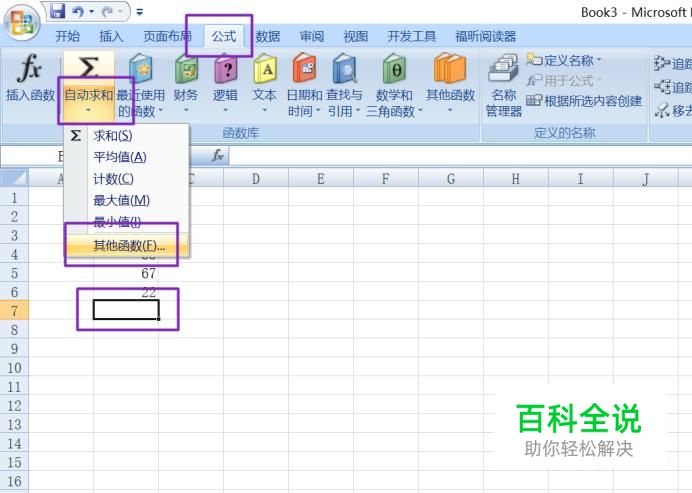Click the 插入函数 fx icon
This screenshot has height=493, width=692.
30,68
